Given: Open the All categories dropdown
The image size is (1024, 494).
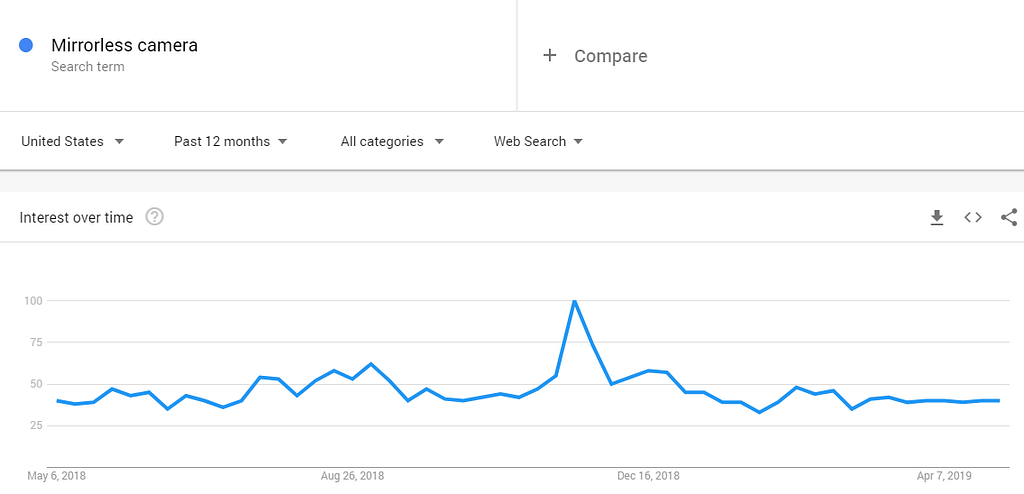Looking at the screenshot, I should (x=392, y=141).
